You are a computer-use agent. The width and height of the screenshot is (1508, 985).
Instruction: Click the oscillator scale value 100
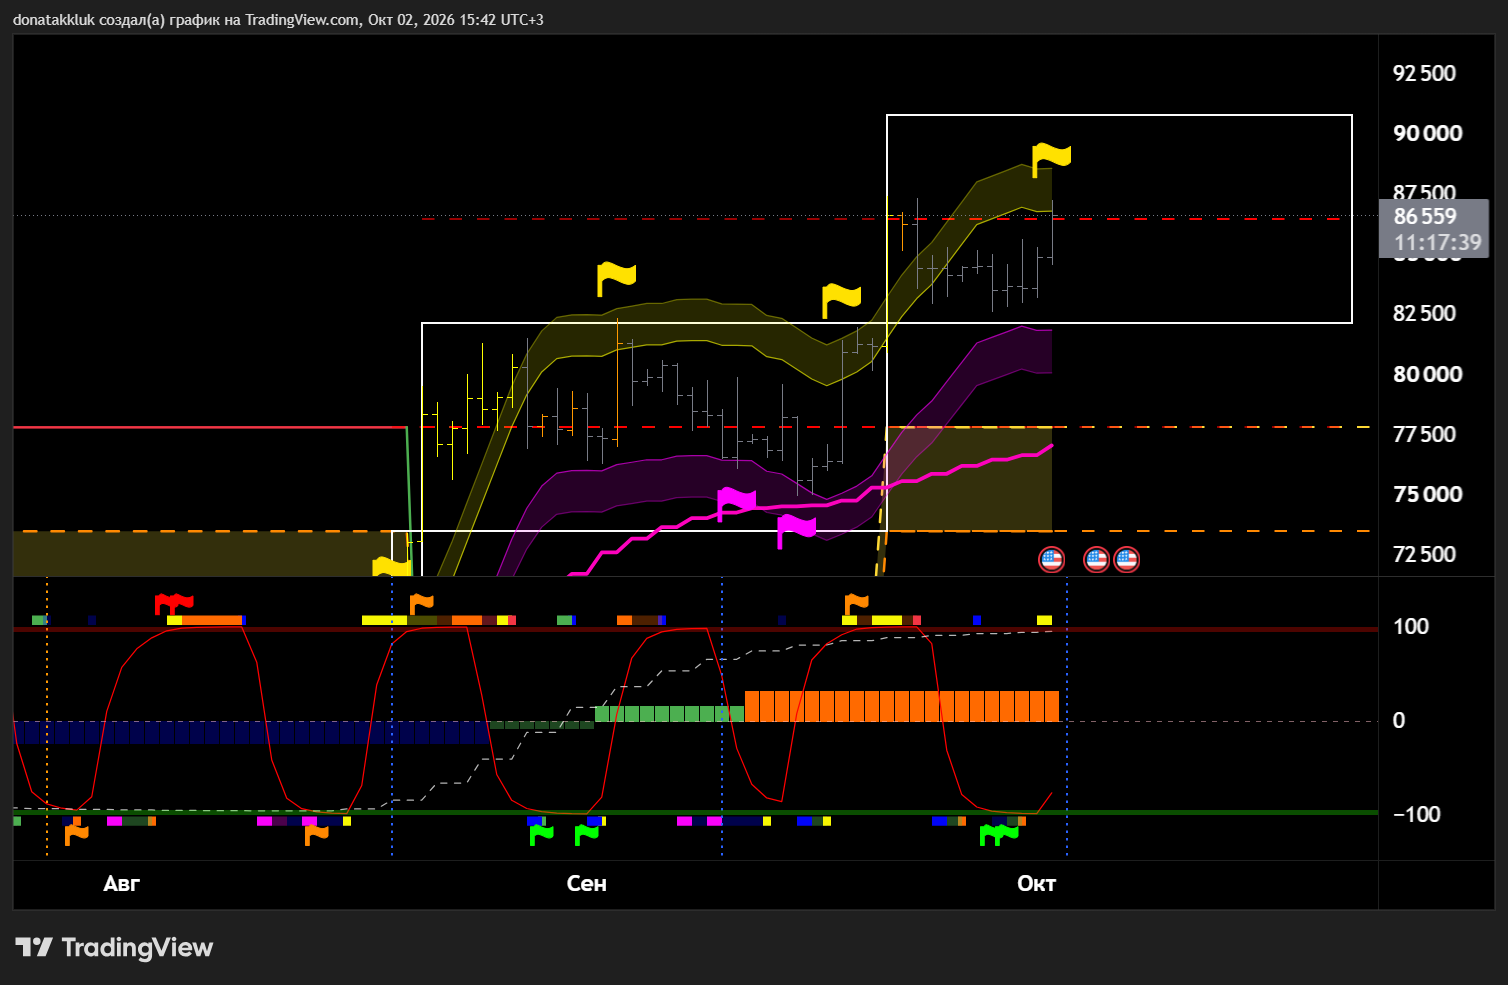click(1411, 626)
